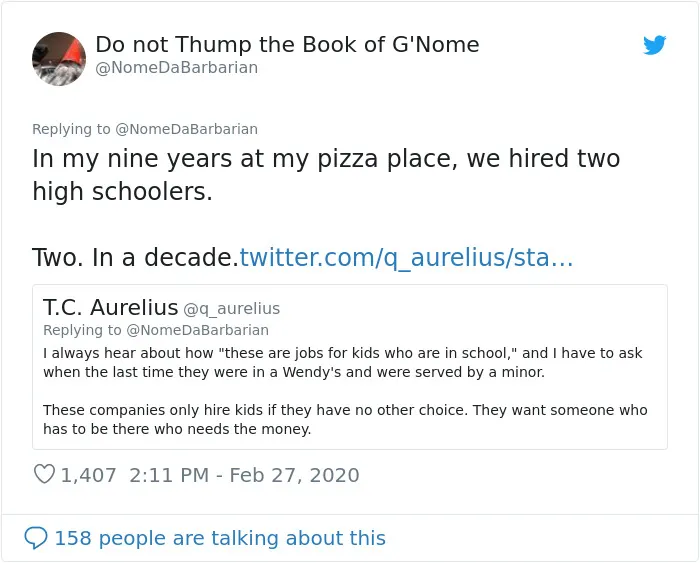700x563 pixels.
Task: Click the main tweet text about the pizza place
Action: click(x=326, y=175)
